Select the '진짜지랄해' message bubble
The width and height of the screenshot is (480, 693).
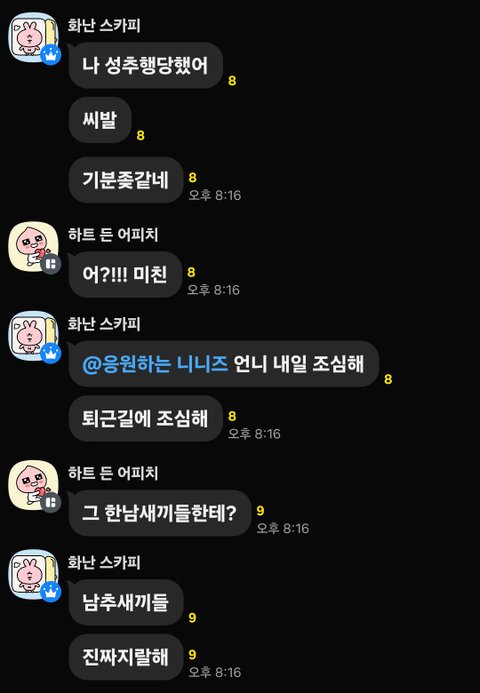126,657
